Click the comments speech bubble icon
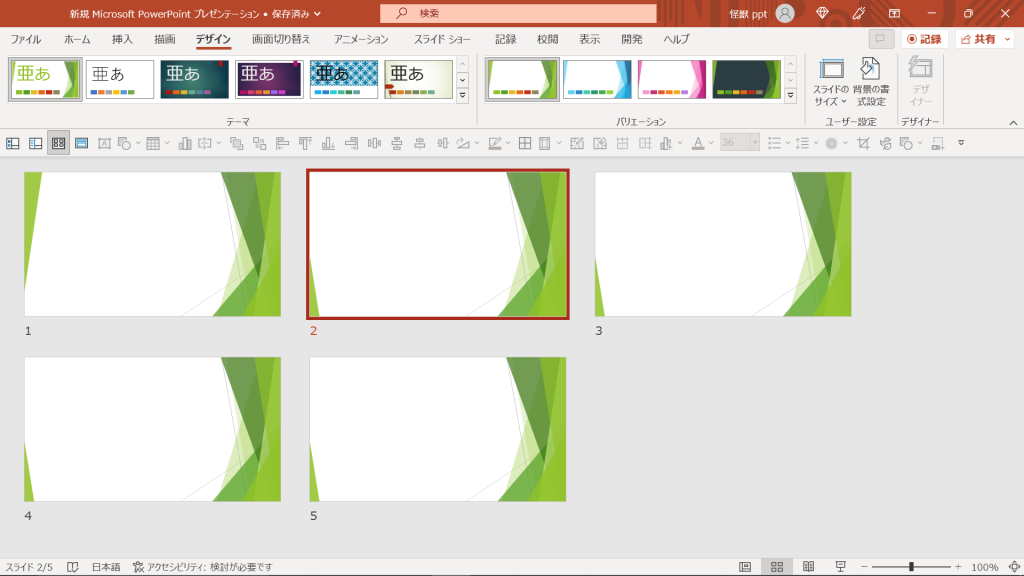 tap(881, 39)
